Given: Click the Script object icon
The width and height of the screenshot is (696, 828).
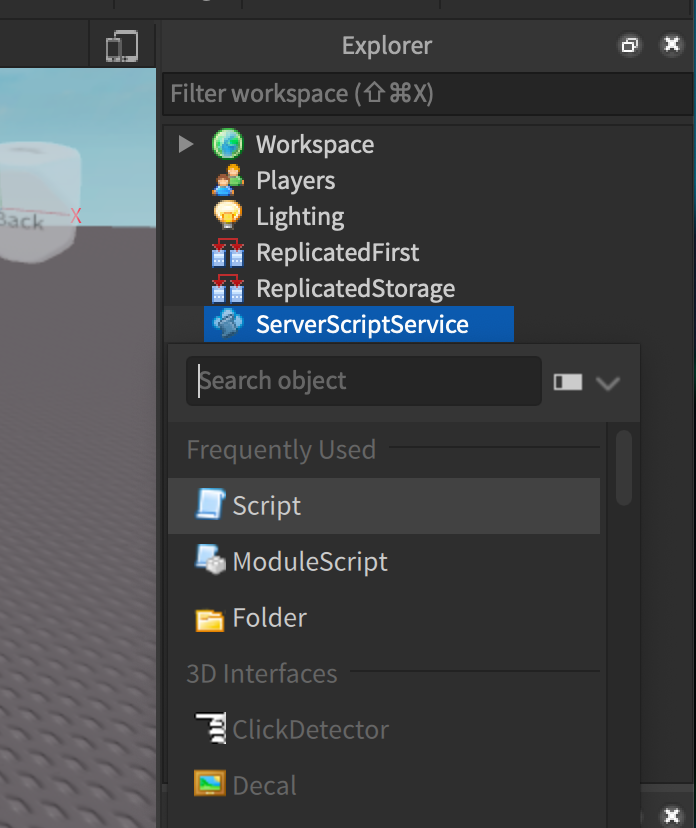Looking at the screenshot, I should coord(210,505).
